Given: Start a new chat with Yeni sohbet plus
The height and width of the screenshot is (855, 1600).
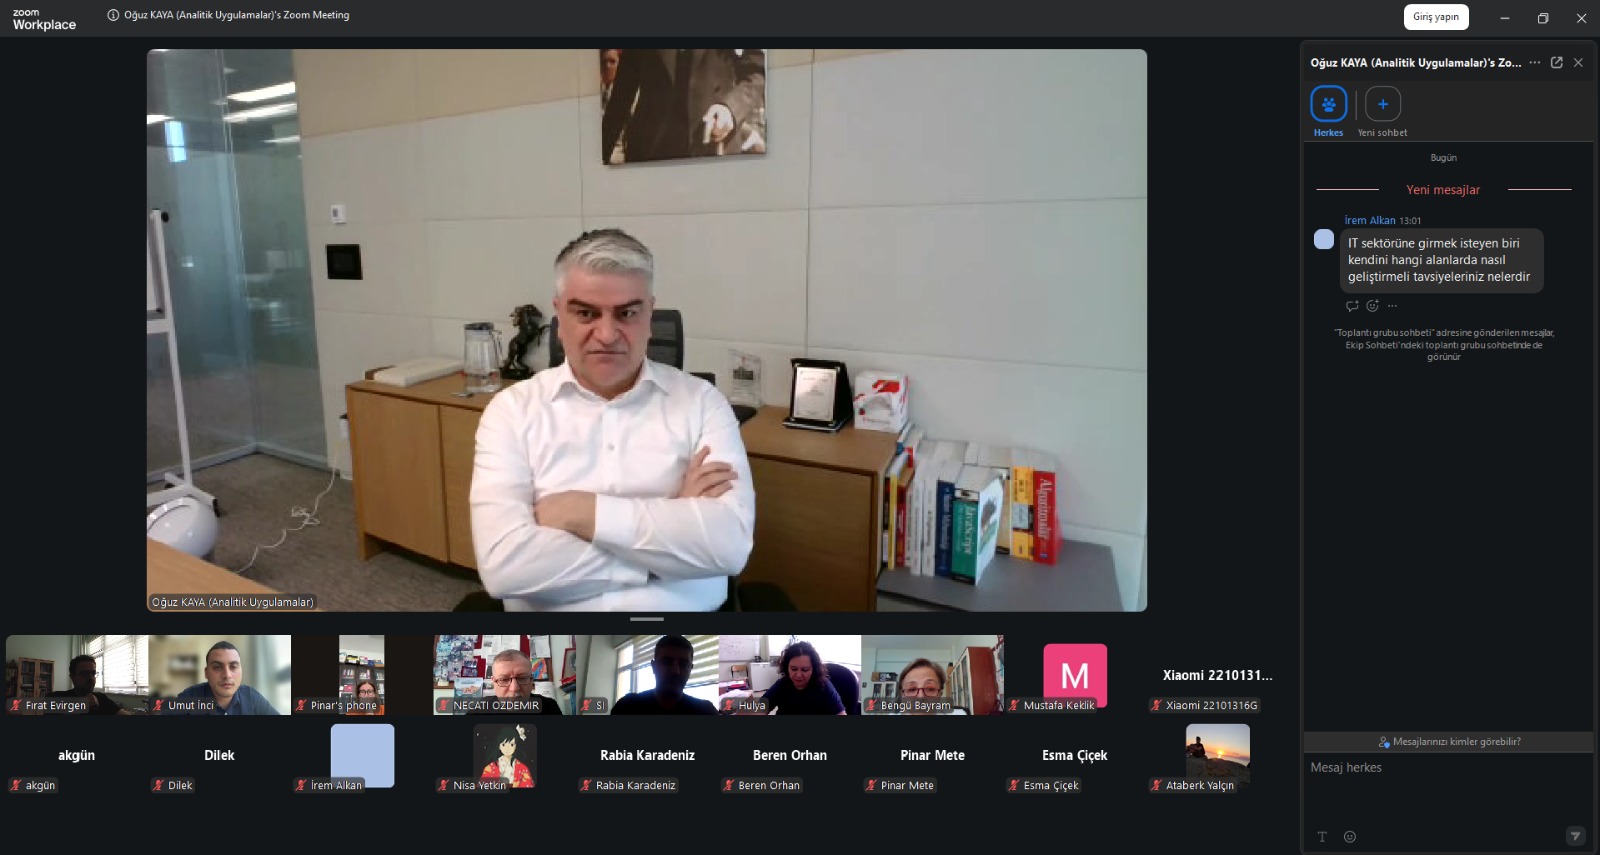Looking at the screenshot, I should click(1383, 104).
